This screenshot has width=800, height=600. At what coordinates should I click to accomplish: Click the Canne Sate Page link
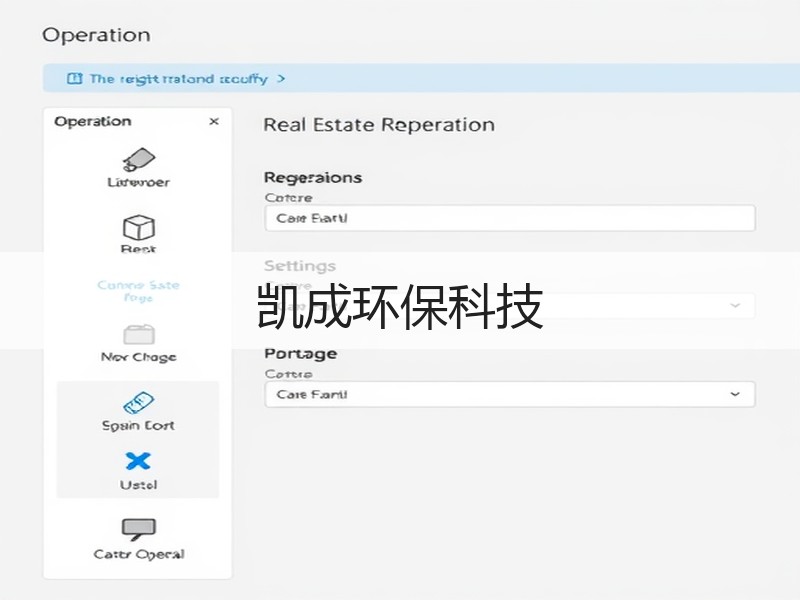[138, 291]
